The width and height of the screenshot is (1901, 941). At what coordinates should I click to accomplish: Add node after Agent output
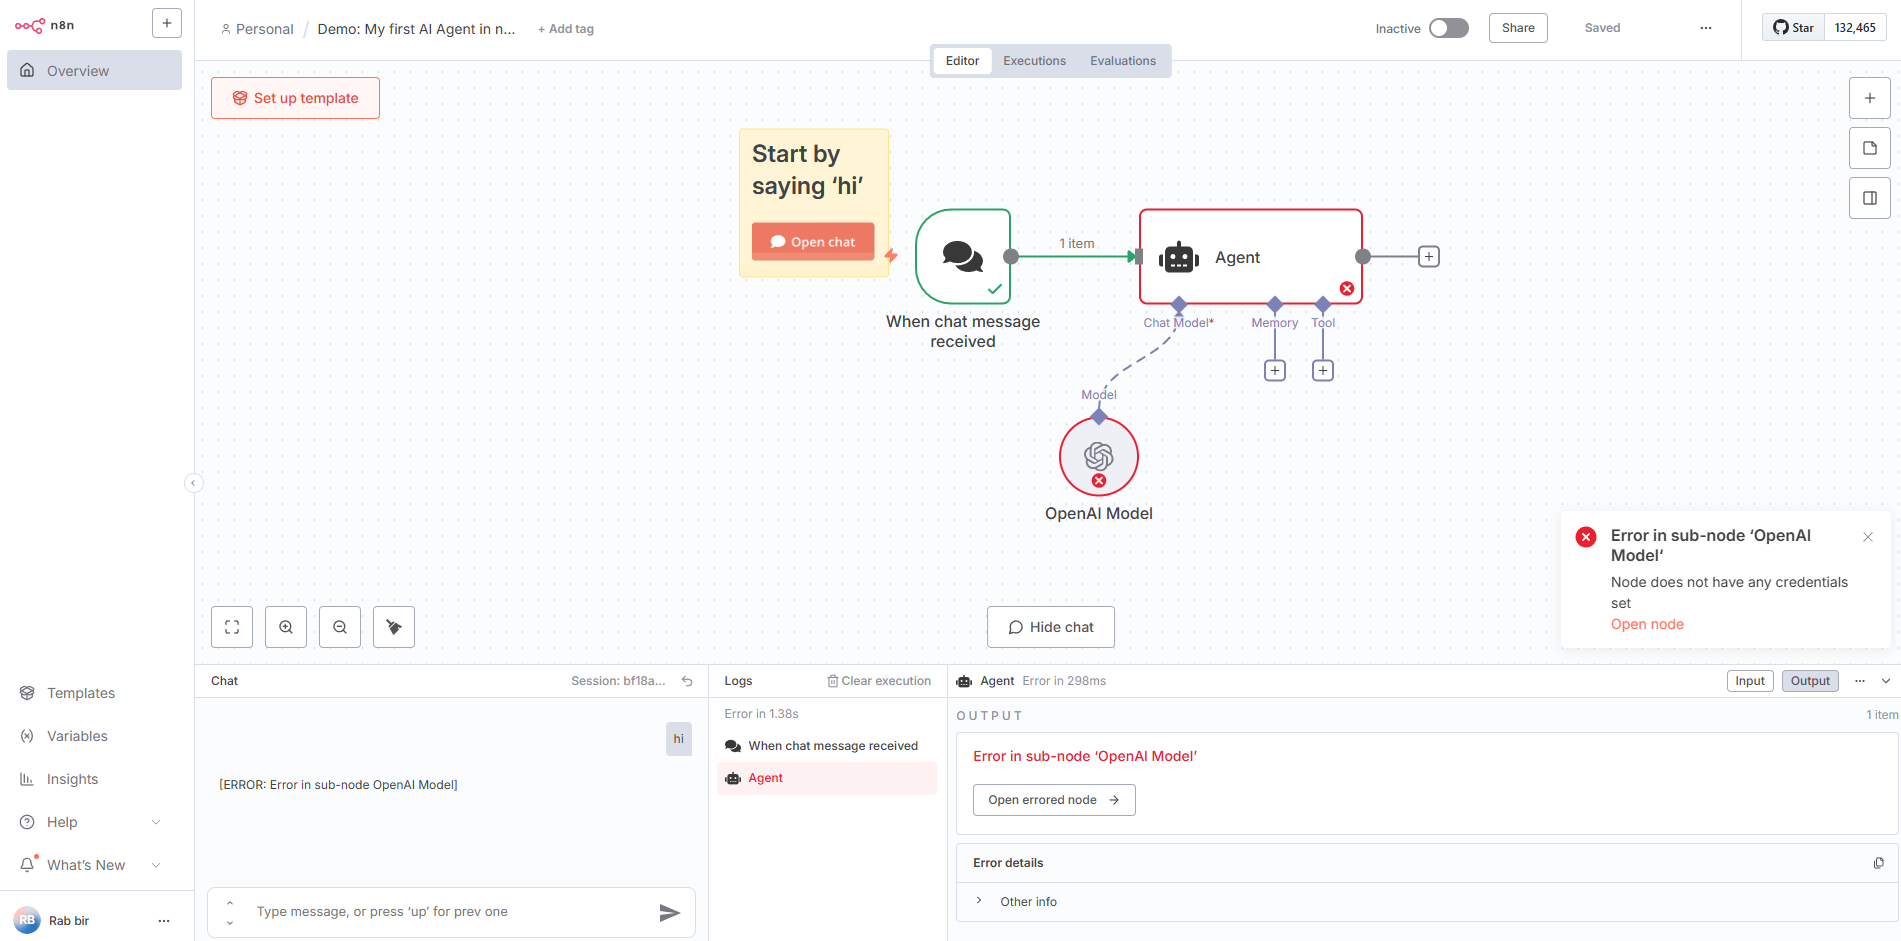pyautogui.click(x=1429, y=257)
